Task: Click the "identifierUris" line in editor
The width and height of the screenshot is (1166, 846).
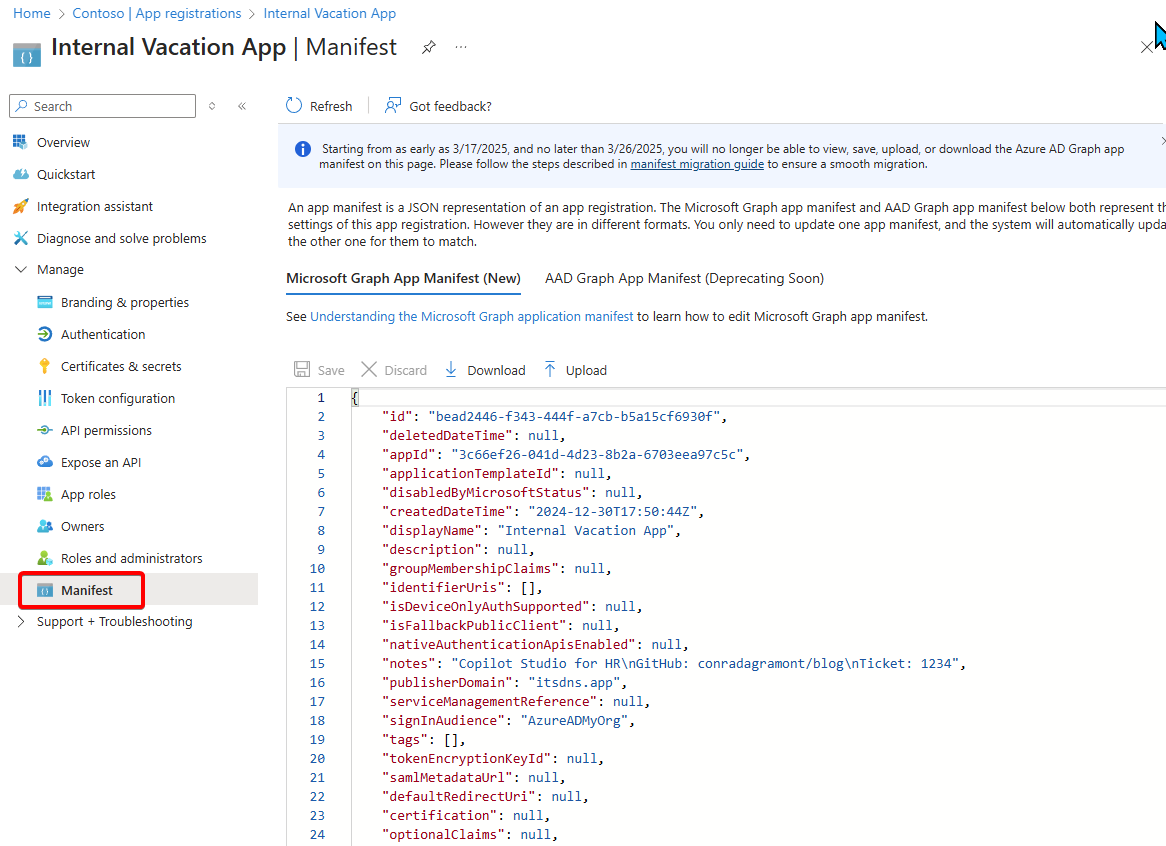Action: click(x=462, y=587)
